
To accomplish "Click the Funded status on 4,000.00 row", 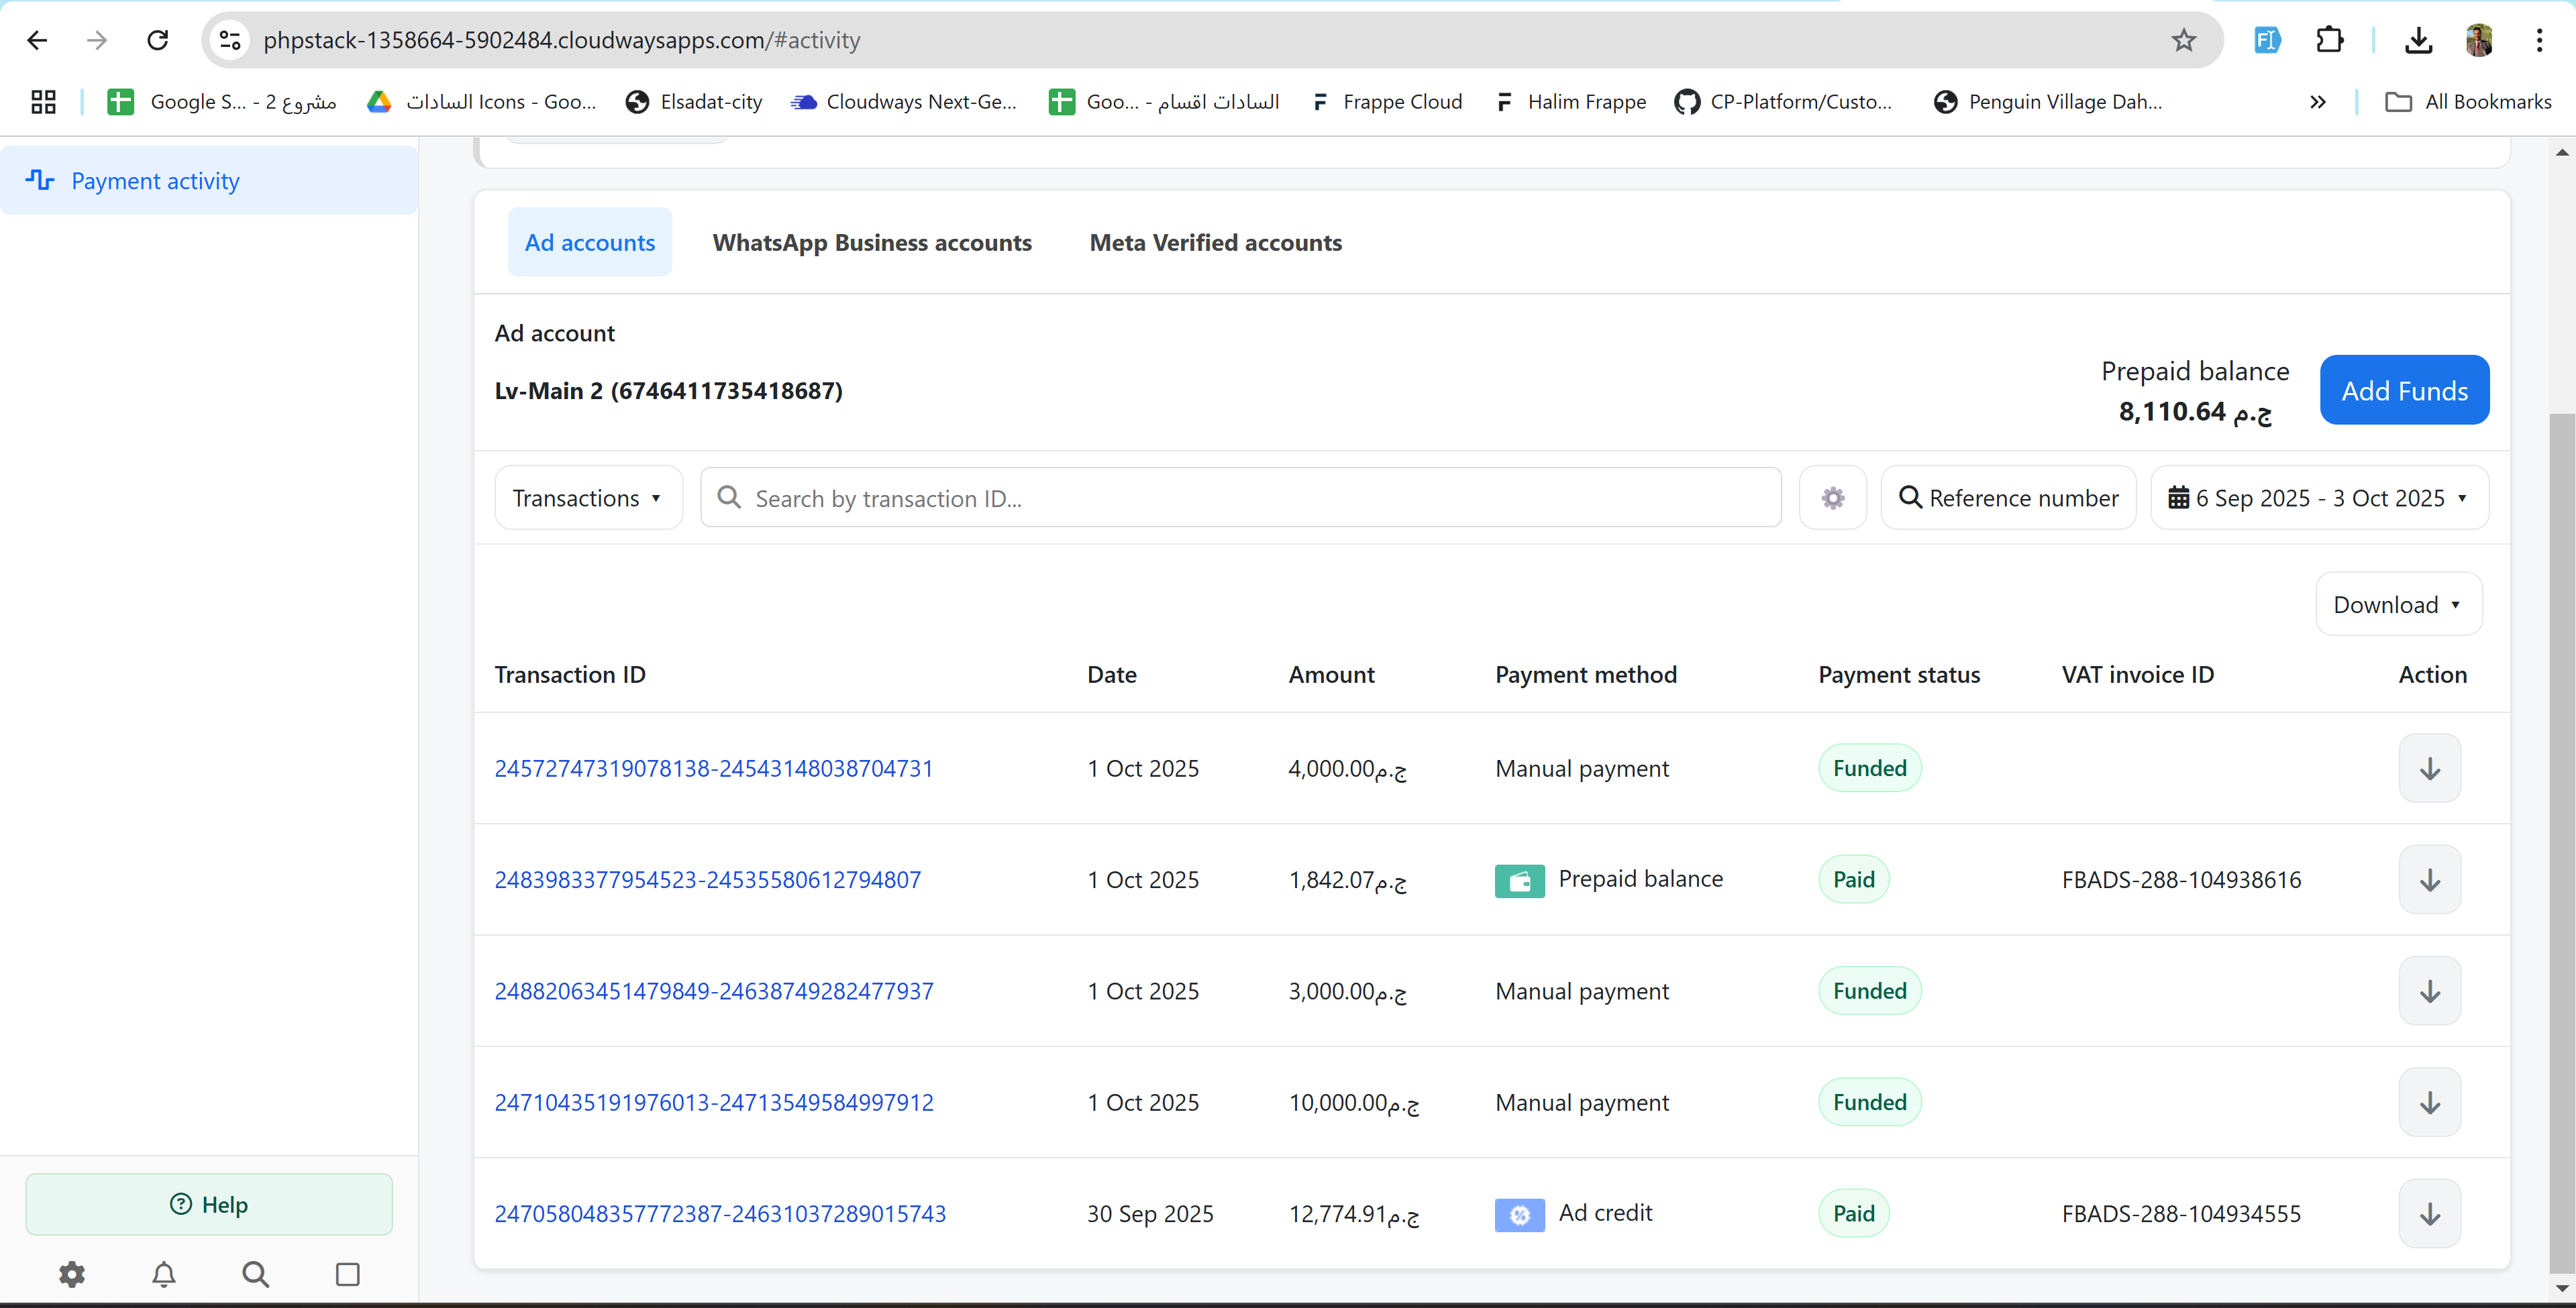I will click(x=1870, y=769).
